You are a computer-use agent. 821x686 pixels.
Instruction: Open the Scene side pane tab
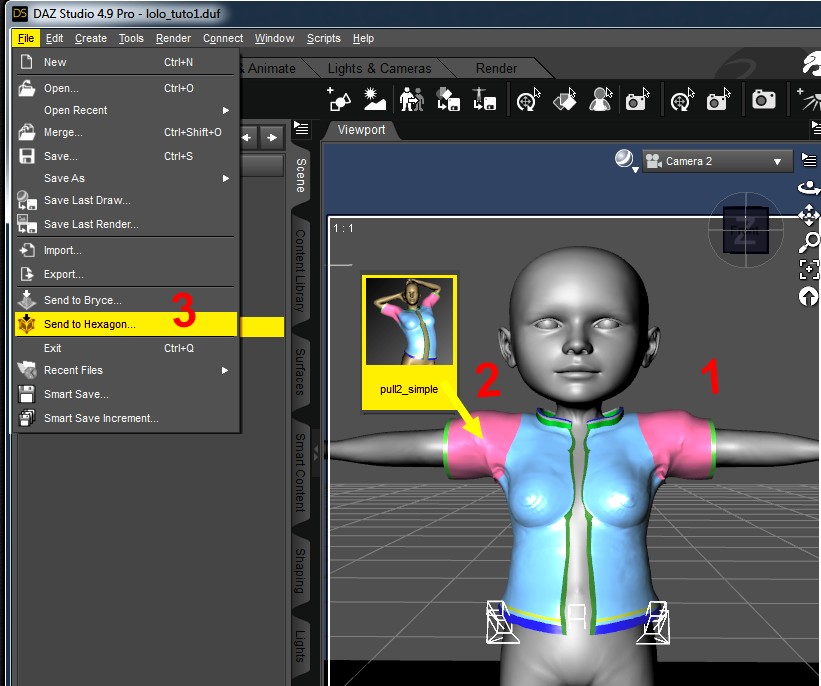pyautogui.click(x=301, y=175)
